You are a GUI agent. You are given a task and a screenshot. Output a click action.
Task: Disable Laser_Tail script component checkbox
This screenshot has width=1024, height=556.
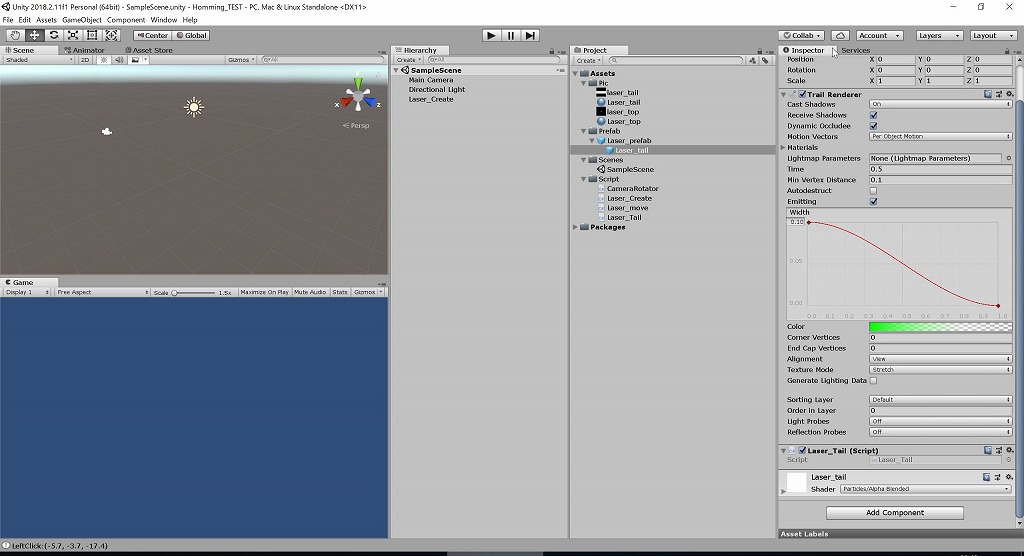click(802, 450)
